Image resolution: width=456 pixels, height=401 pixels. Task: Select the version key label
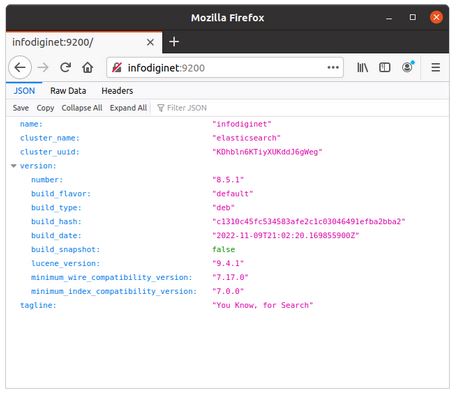pos(38,166)
